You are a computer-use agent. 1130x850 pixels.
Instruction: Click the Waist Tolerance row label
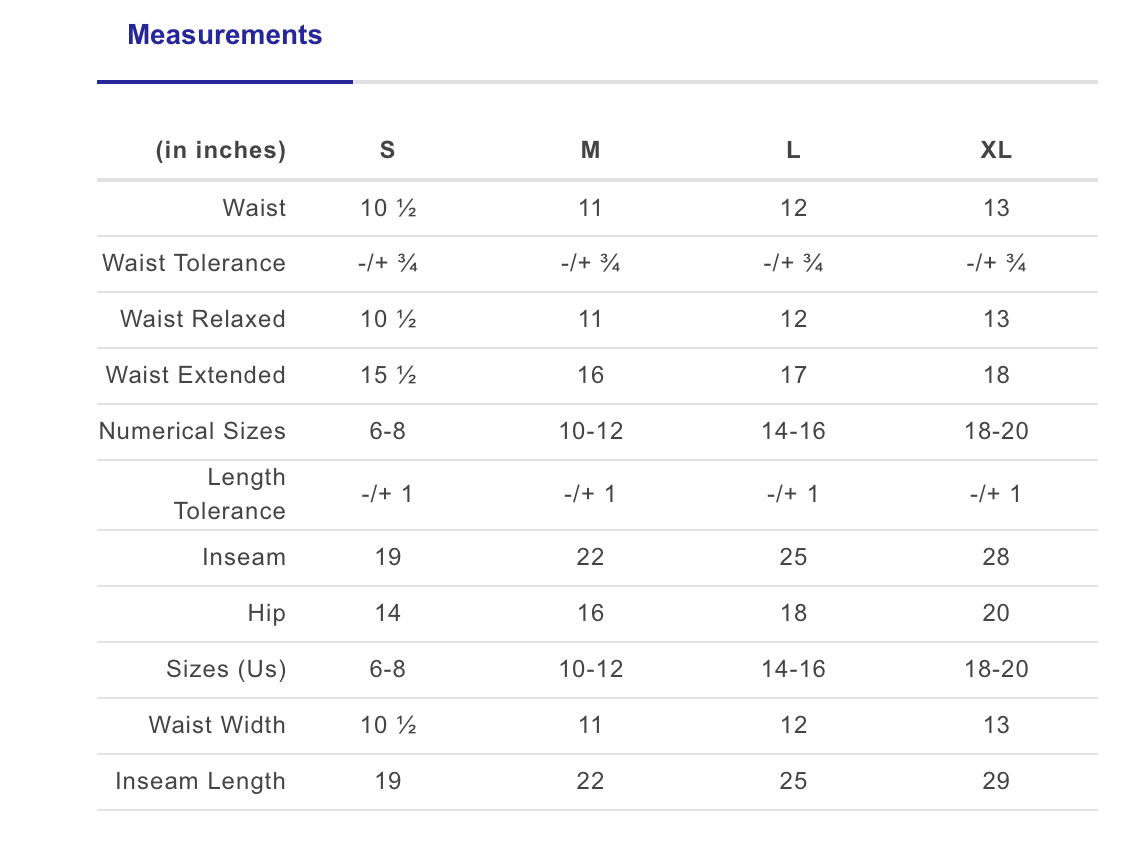(194, 263)
